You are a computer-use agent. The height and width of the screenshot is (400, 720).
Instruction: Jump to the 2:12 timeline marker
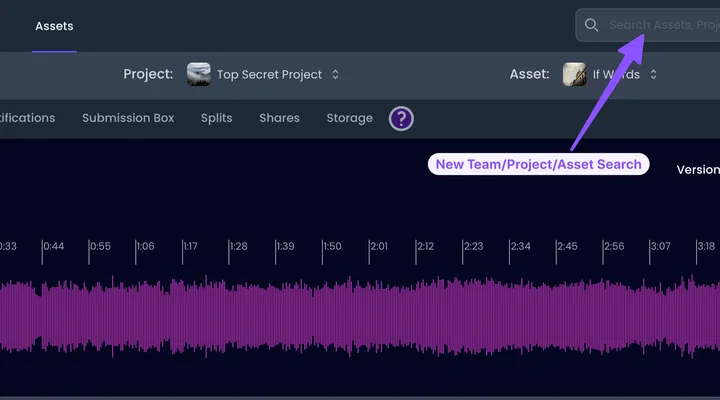[425, 246]
